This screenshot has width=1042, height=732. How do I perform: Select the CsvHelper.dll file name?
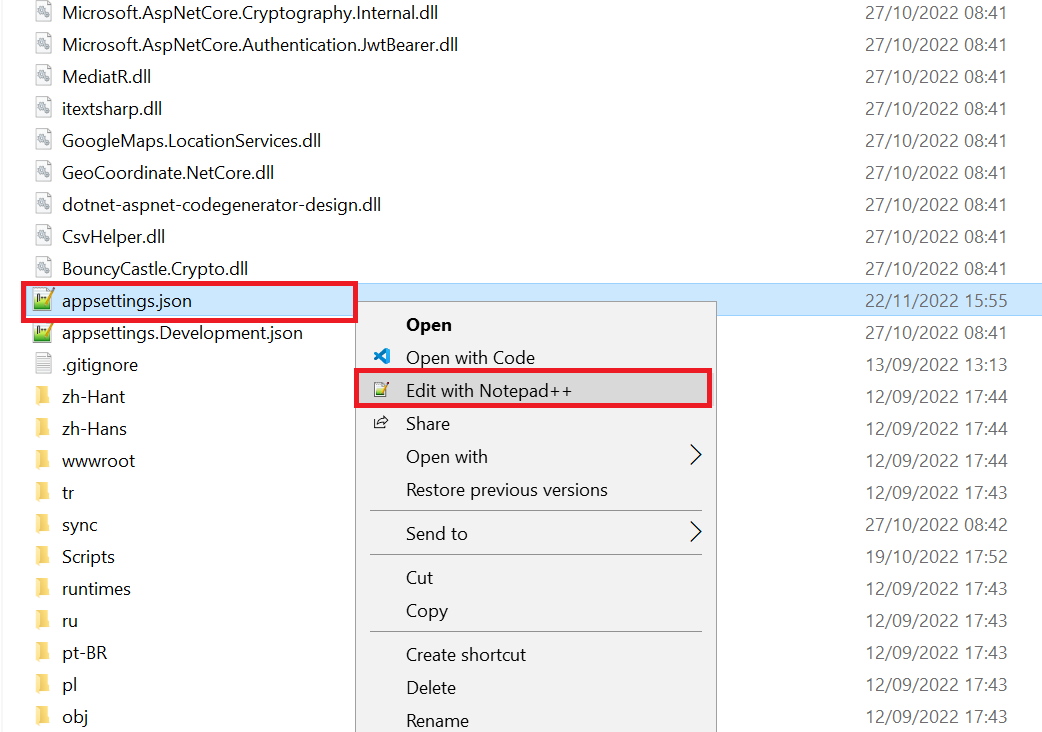[114, 236]
